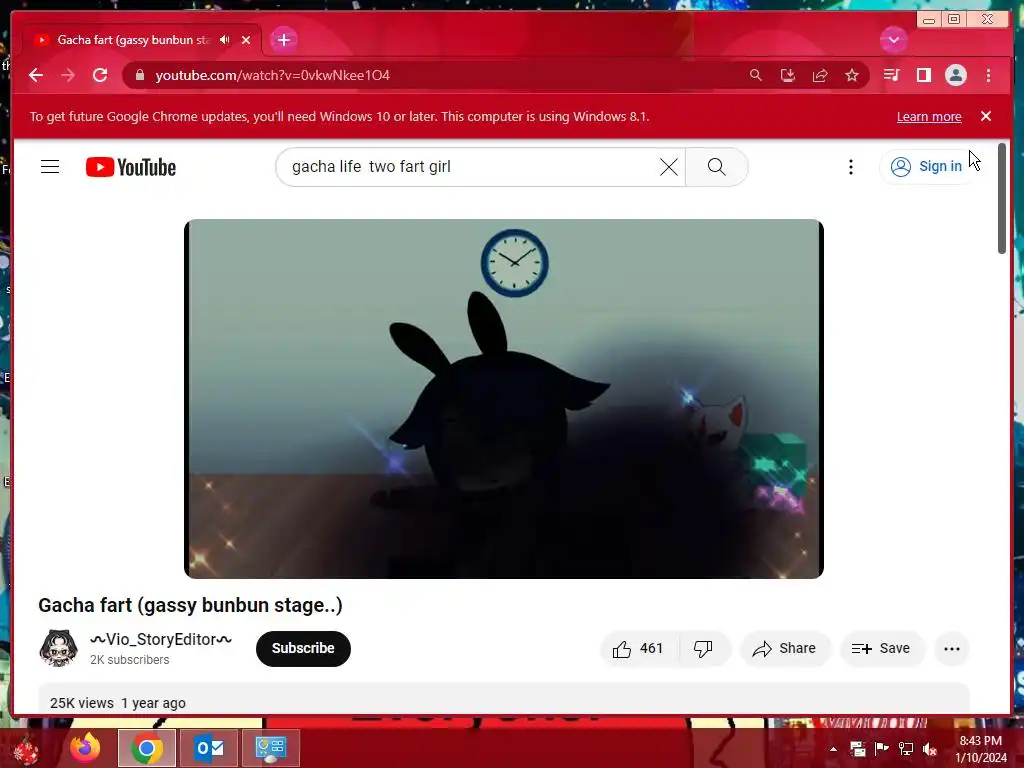Dismiss the Chrome update notification bar
Image resolution: width=1024 pixels, height=768 pixels.
click(986, 116)
